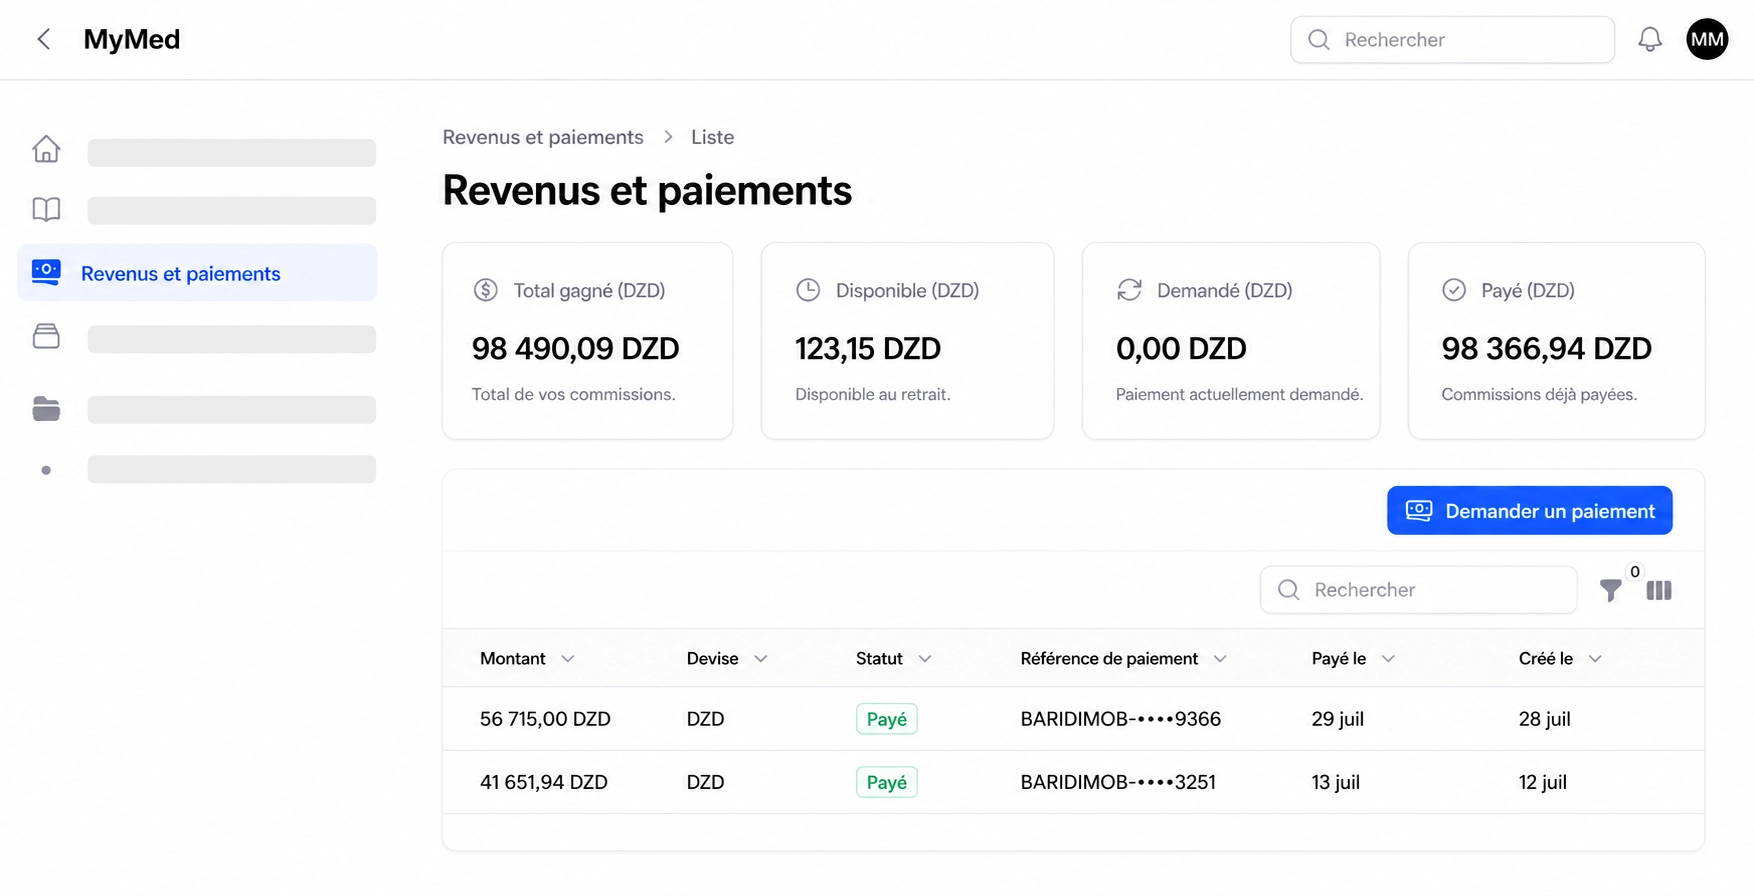Select the 56 715,00 DZD payment row

coord(1073,719)
